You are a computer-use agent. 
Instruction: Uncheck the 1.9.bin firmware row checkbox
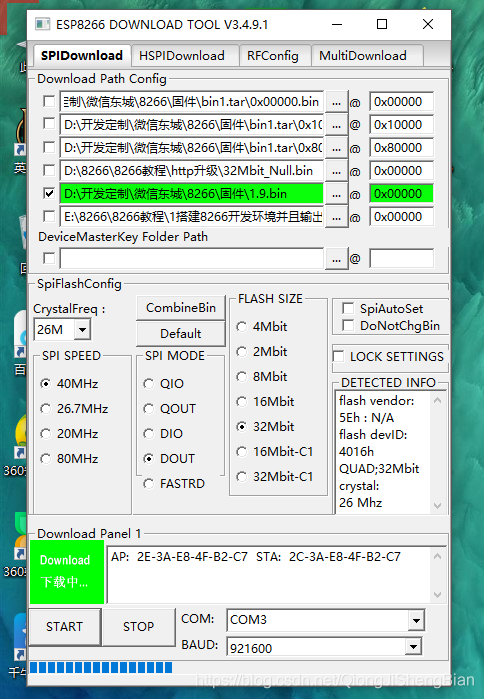49,193
